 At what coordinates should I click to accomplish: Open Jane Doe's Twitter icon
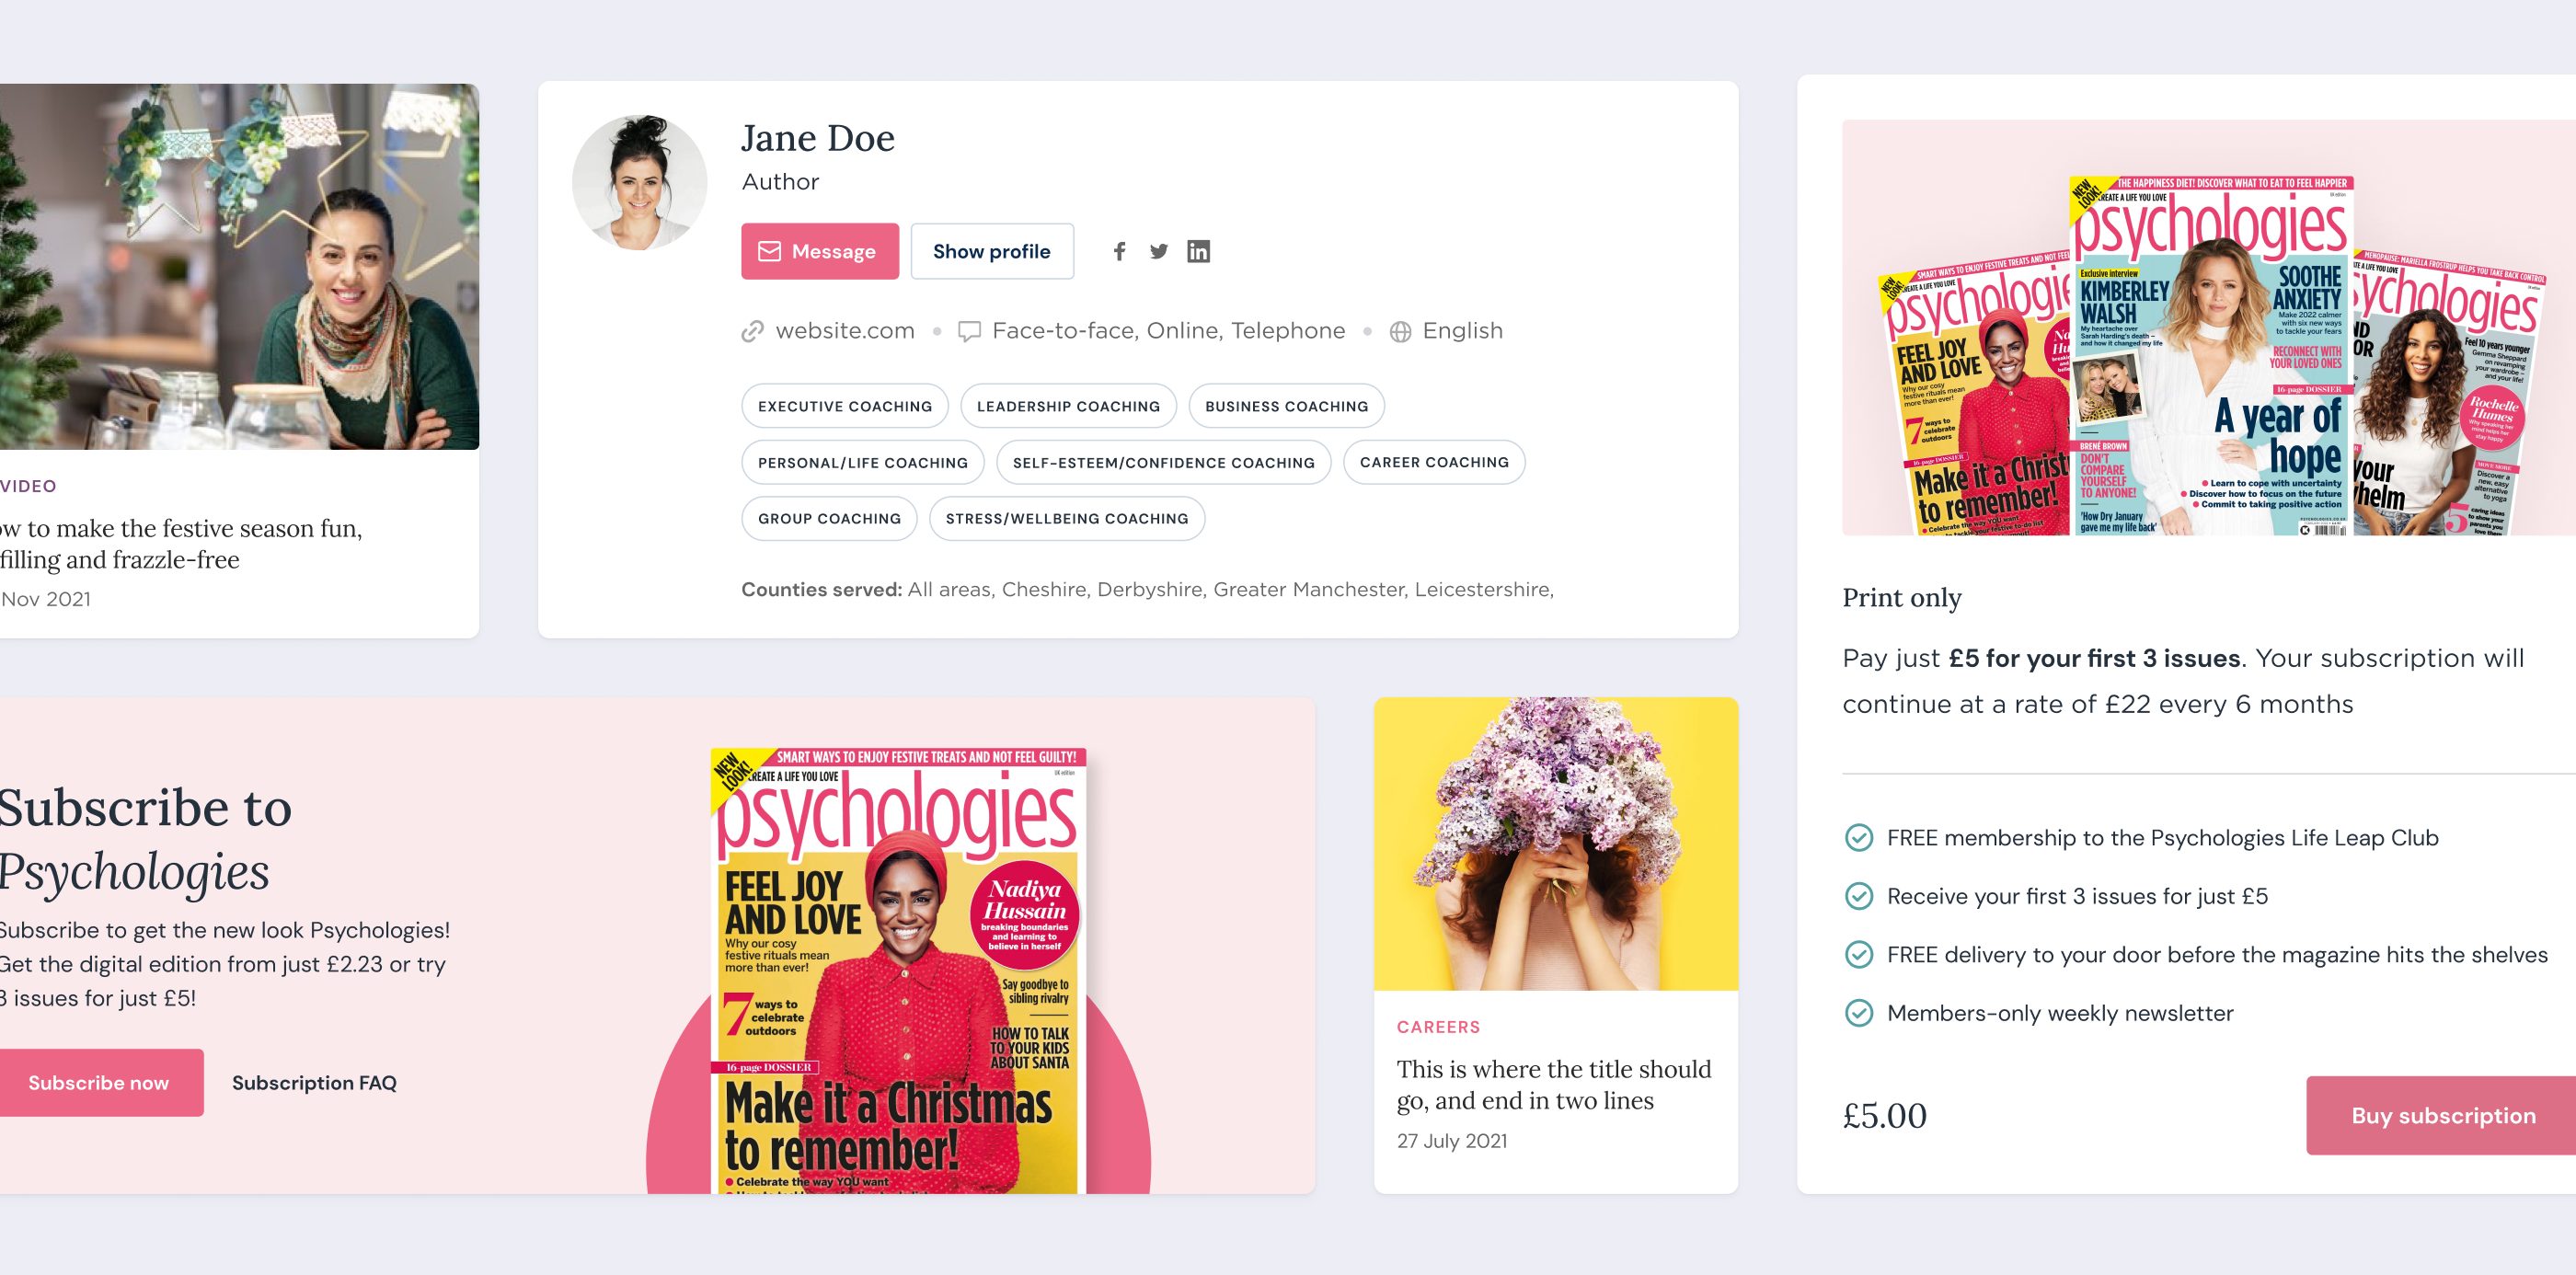(x=1158, y=252)
